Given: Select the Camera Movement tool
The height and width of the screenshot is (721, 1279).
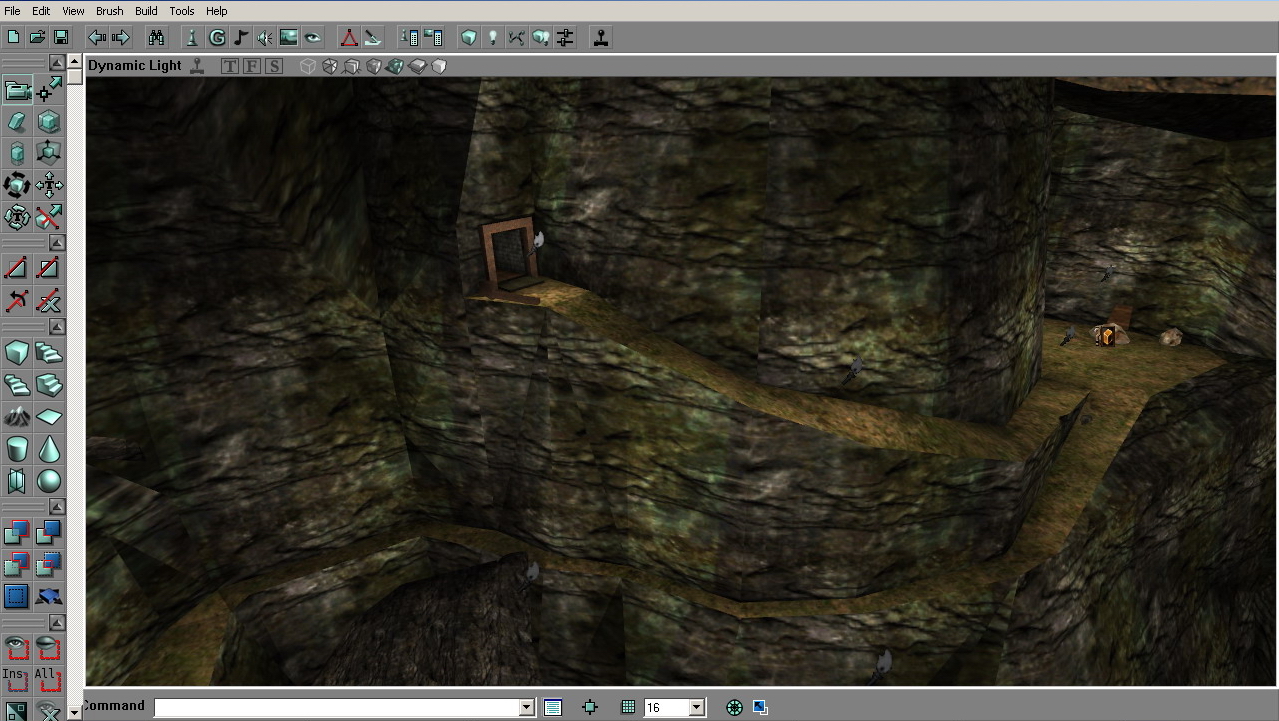Looking at the screenshot, I should (17, 90).
